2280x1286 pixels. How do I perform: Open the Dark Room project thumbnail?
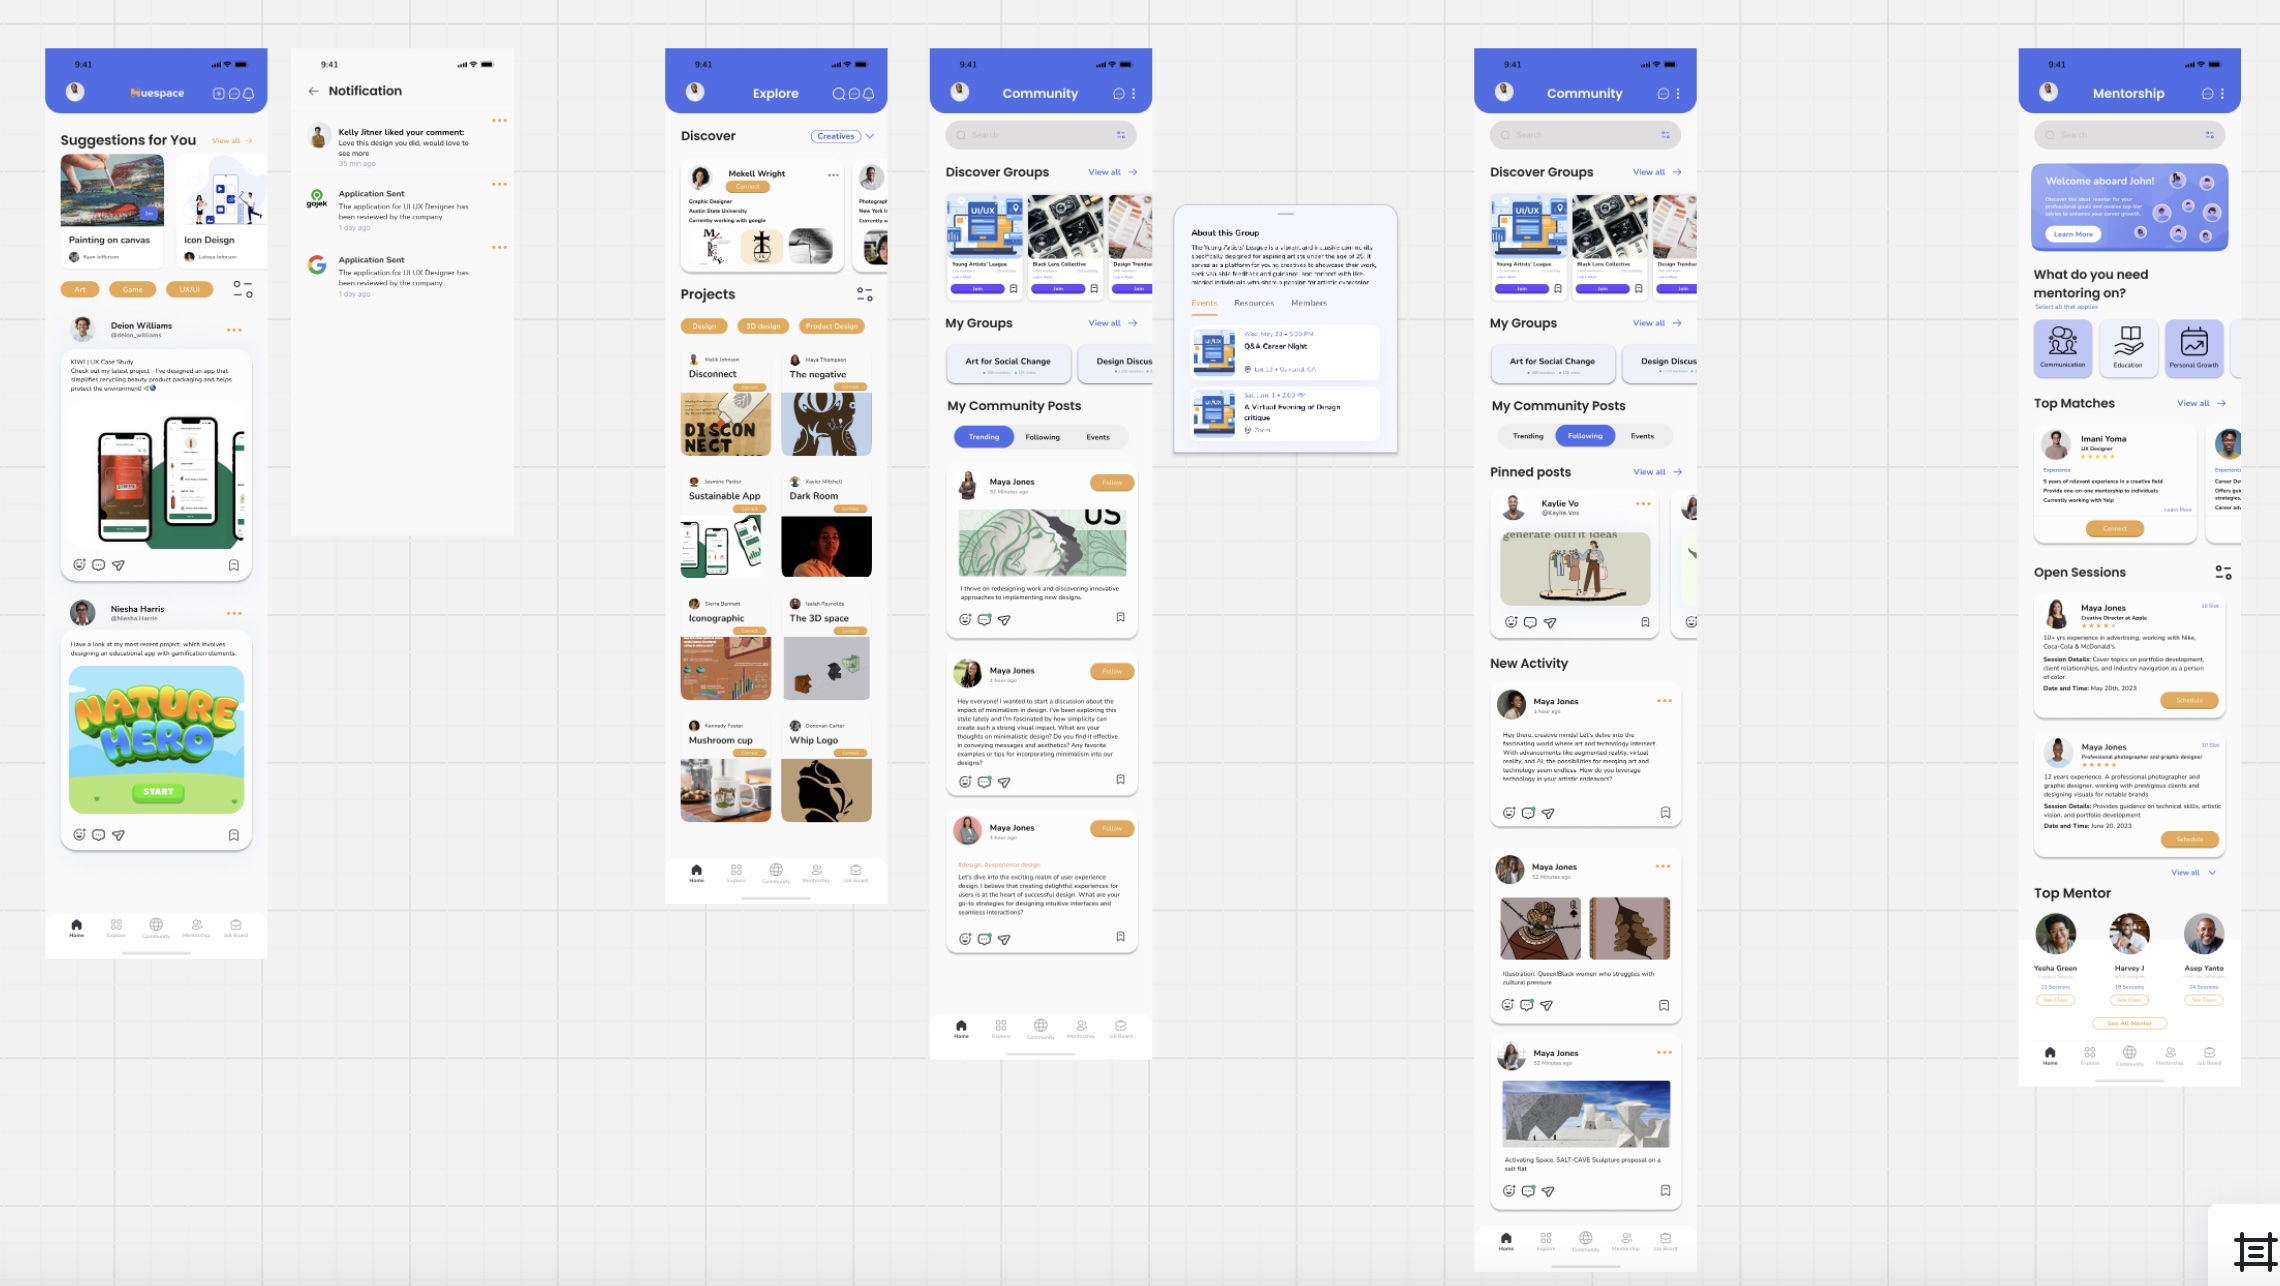click(826, 546)
